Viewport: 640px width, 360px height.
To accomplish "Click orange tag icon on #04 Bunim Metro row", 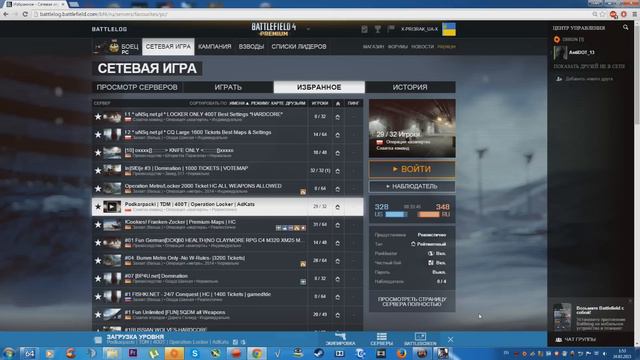I will coord(303,264).
